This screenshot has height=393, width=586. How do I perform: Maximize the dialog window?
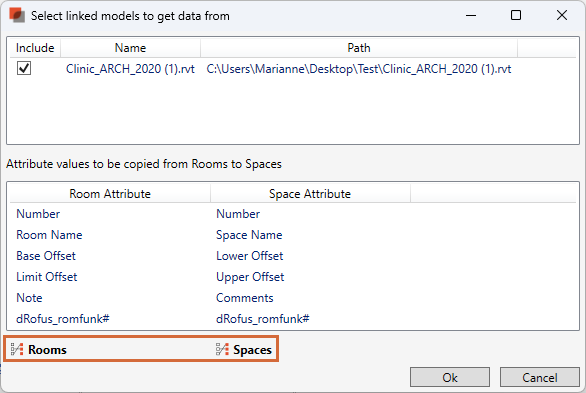(x=516, y=15)
